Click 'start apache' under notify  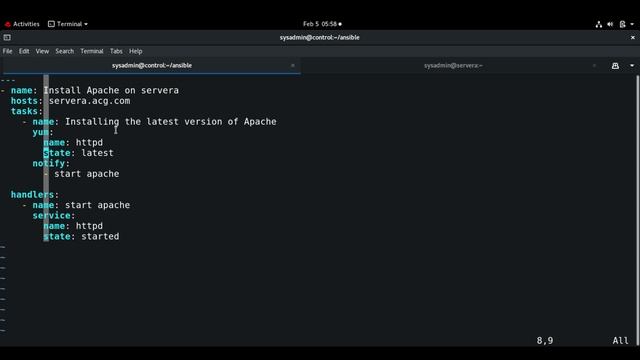[x=87, y=174]
